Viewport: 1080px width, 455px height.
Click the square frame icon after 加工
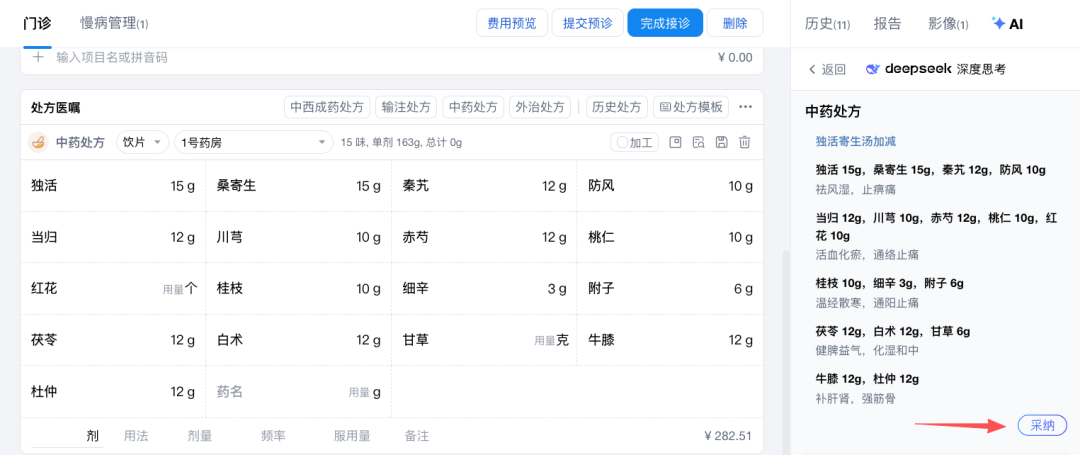[x=676, y=142]
